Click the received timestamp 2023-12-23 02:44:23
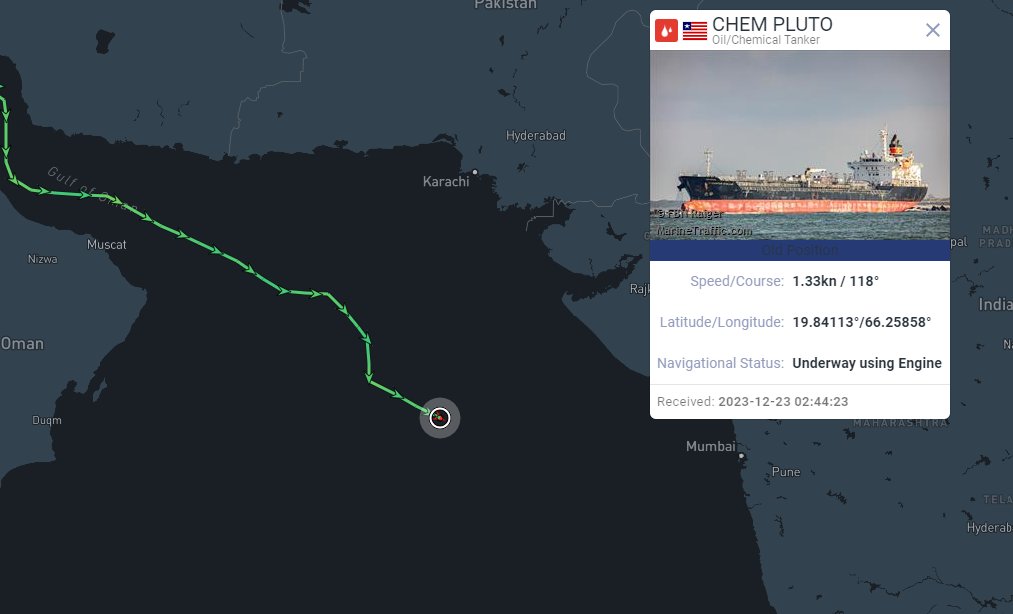Image resolution: width=1013 pixels, height=614 pixels. pos(783,401)
